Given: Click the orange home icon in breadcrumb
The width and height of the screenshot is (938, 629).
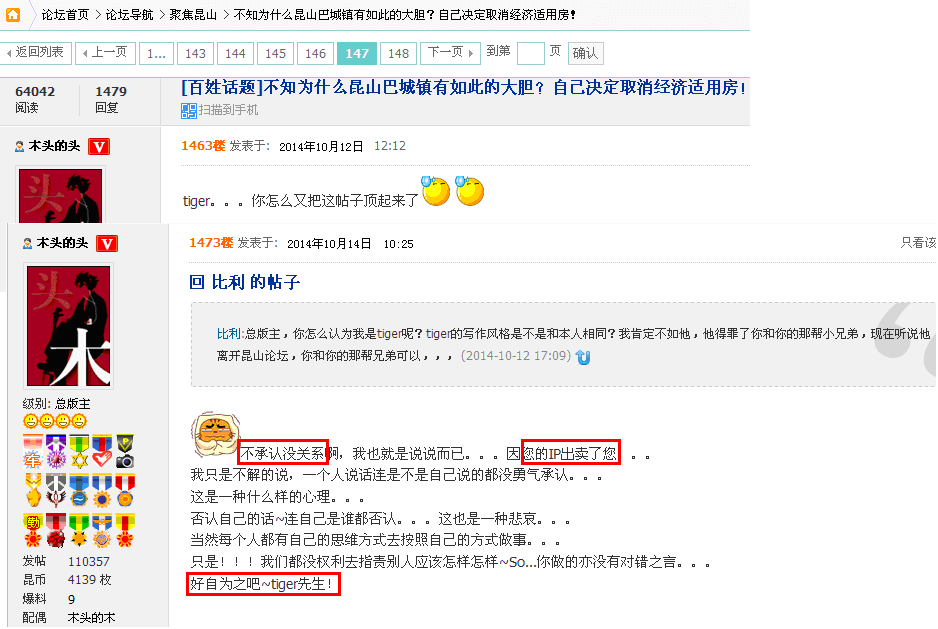Looking at the screenshot, I should [13, 14].
